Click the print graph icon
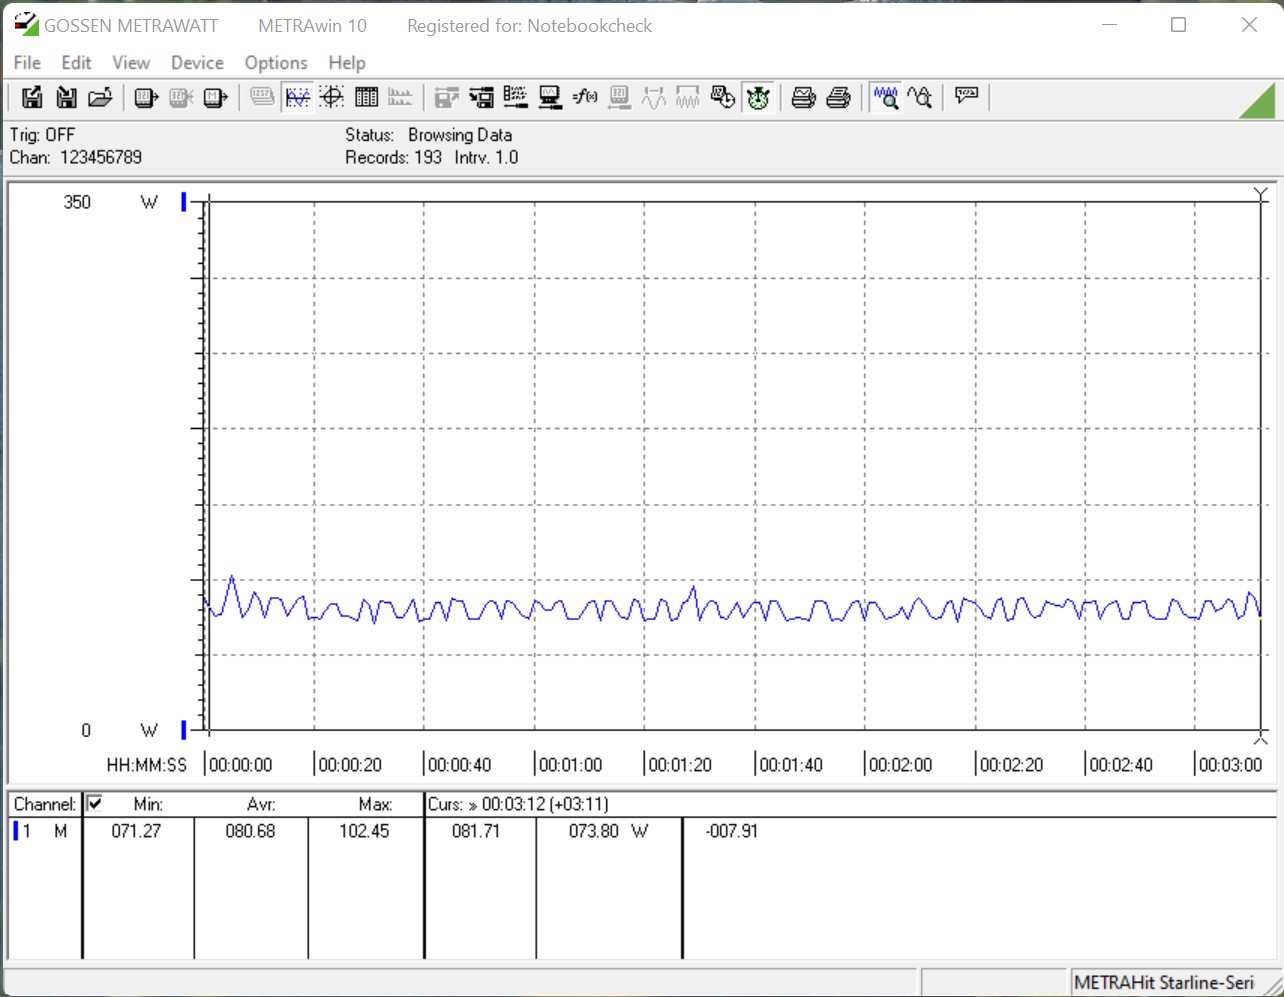 803,97
